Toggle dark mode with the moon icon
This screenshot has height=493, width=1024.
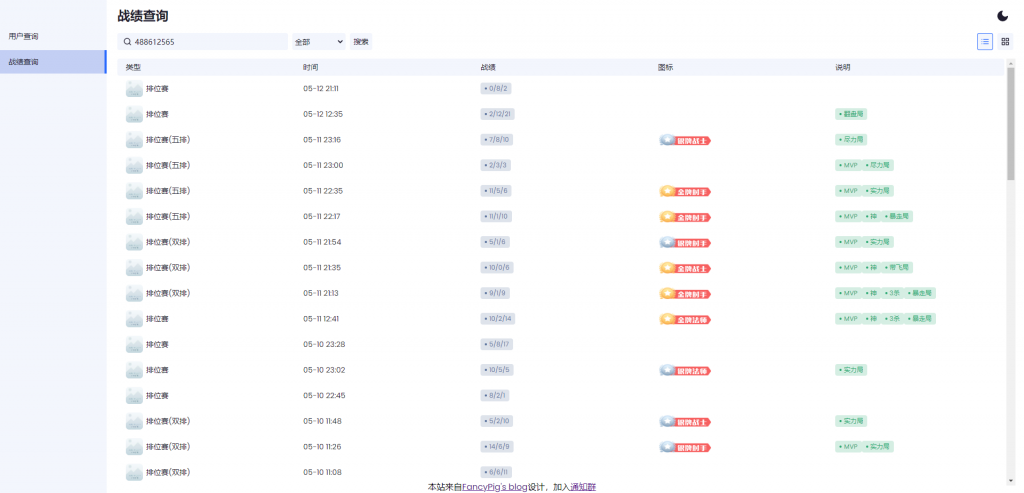[x=1002, y=16]
